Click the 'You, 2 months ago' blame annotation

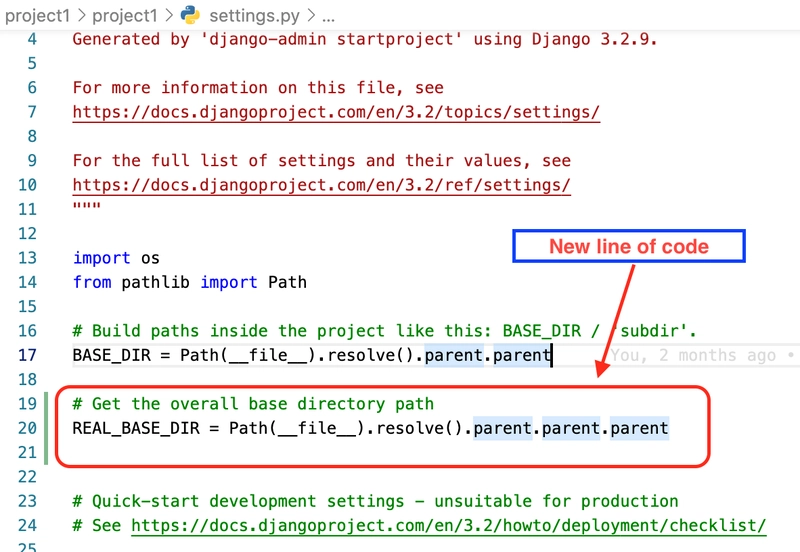pyautogui.click(x=702, y=355)
